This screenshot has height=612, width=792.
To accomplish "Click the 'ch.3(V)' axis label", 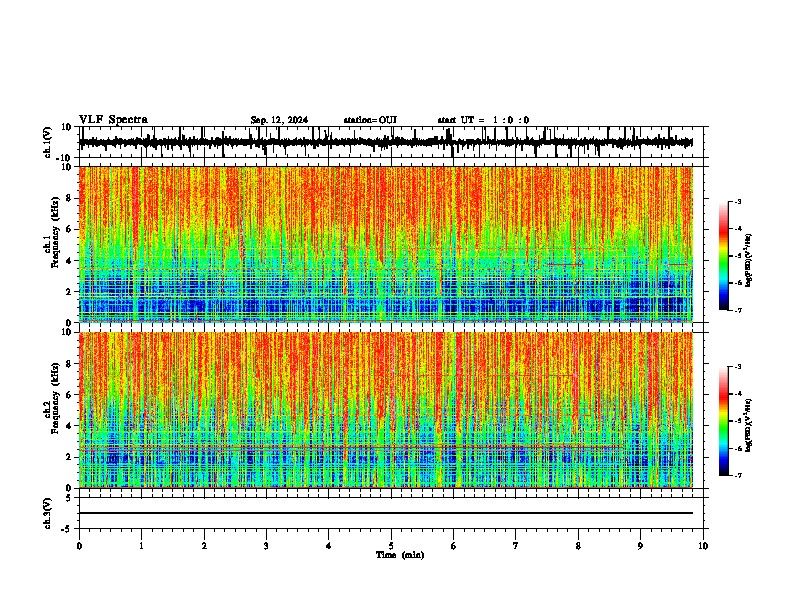I will (48, 513).
